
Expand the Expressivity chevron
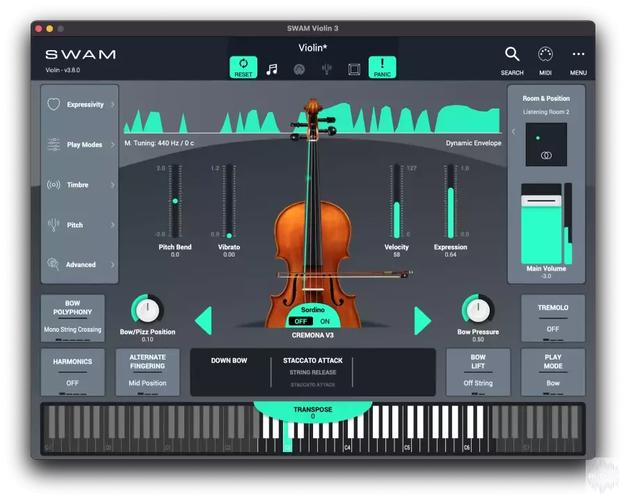coord(113,104)
